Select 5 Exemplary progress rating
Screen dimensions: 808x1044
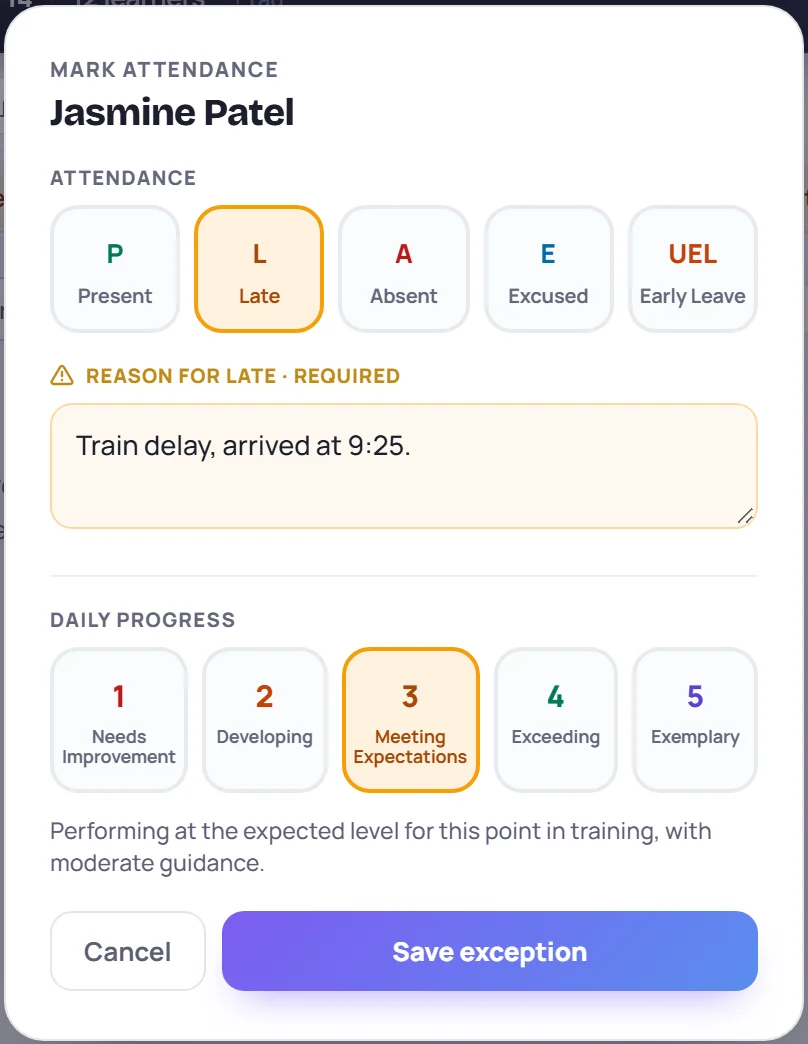(x=695, y=720)
